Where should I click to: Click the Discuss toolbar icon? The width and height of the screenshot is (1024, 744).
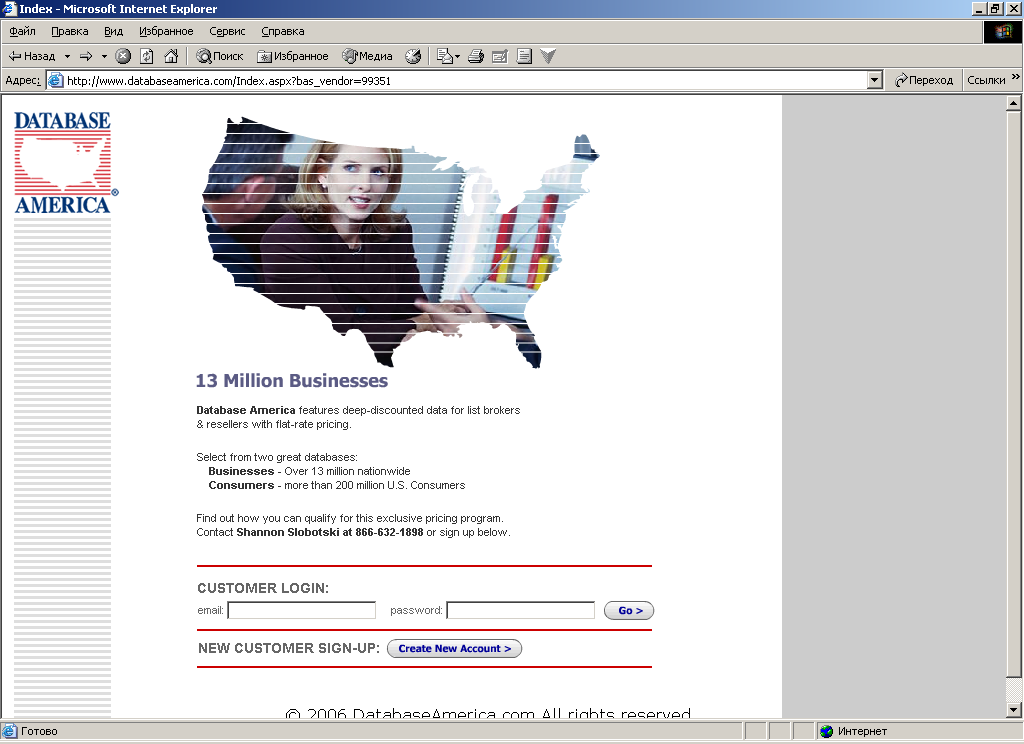524,56
